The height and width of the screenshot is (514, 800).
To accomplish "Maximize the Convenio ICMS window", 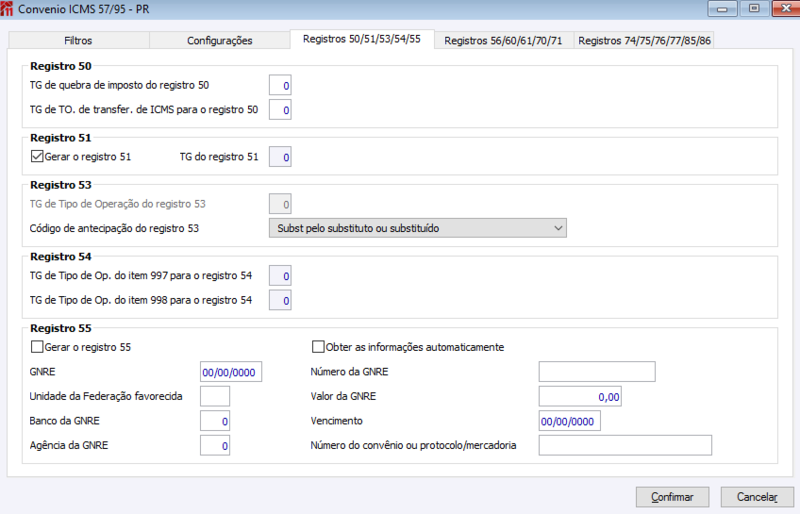I will coord(754,9).
